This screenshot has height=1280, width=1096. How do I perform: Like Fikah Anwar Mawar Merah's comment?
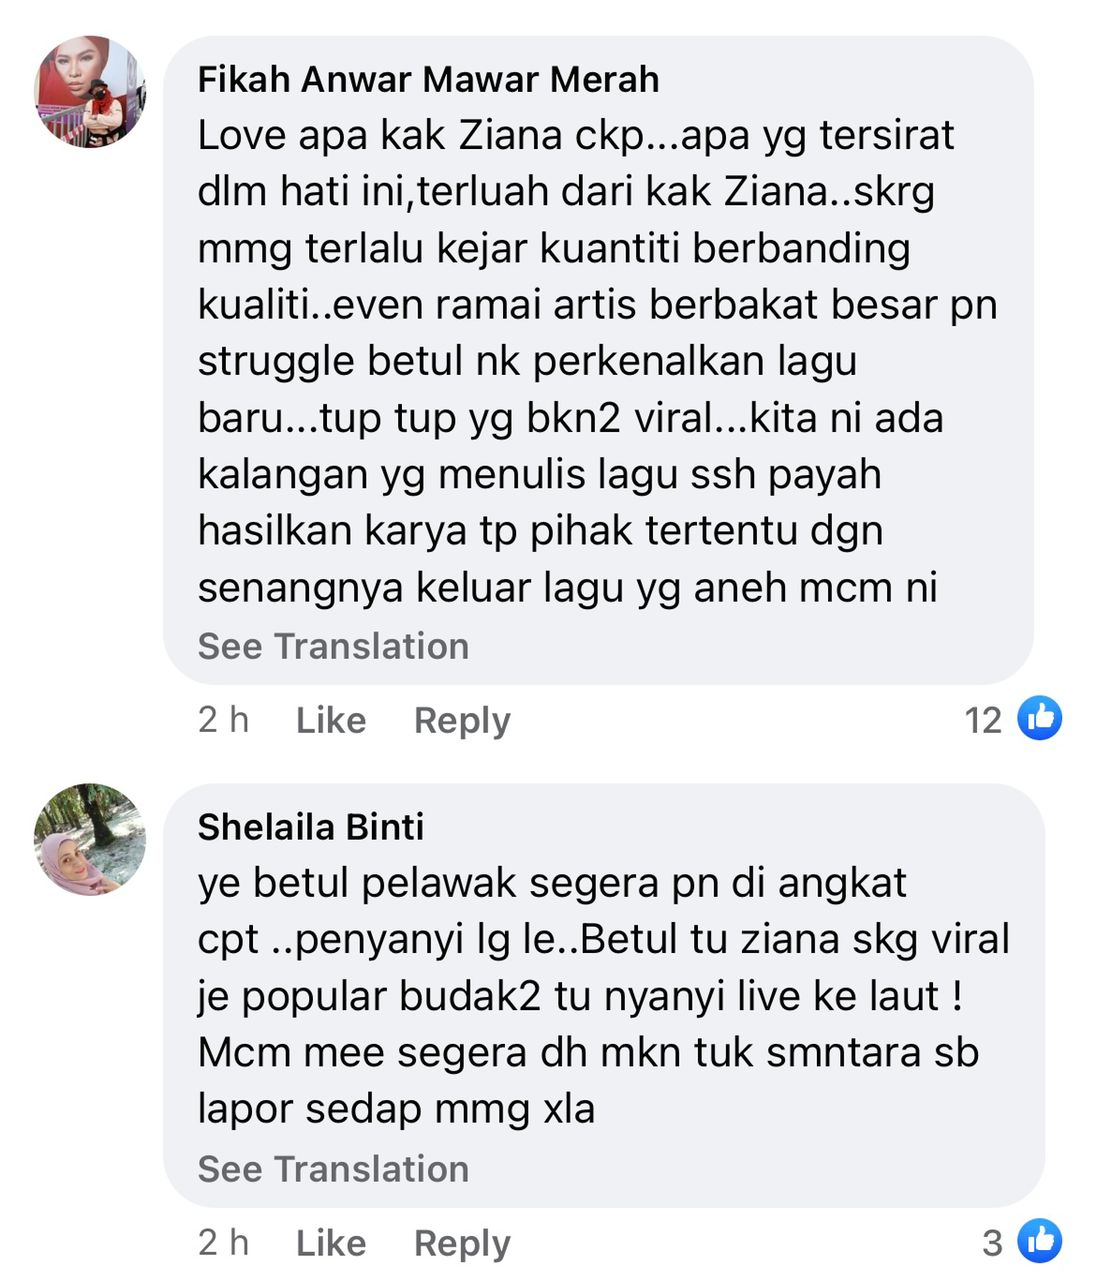click(x=331, y=720)
